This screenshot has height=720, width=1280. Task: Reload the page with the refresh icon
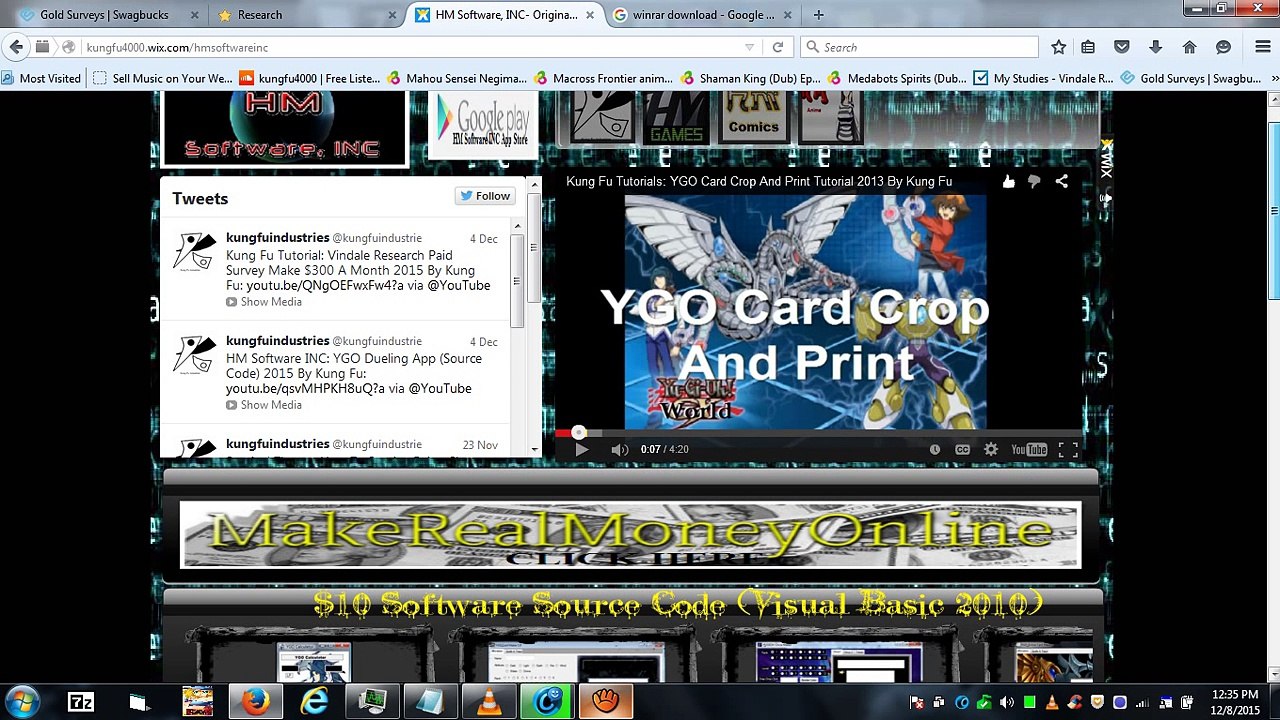(x=777, y=47)
